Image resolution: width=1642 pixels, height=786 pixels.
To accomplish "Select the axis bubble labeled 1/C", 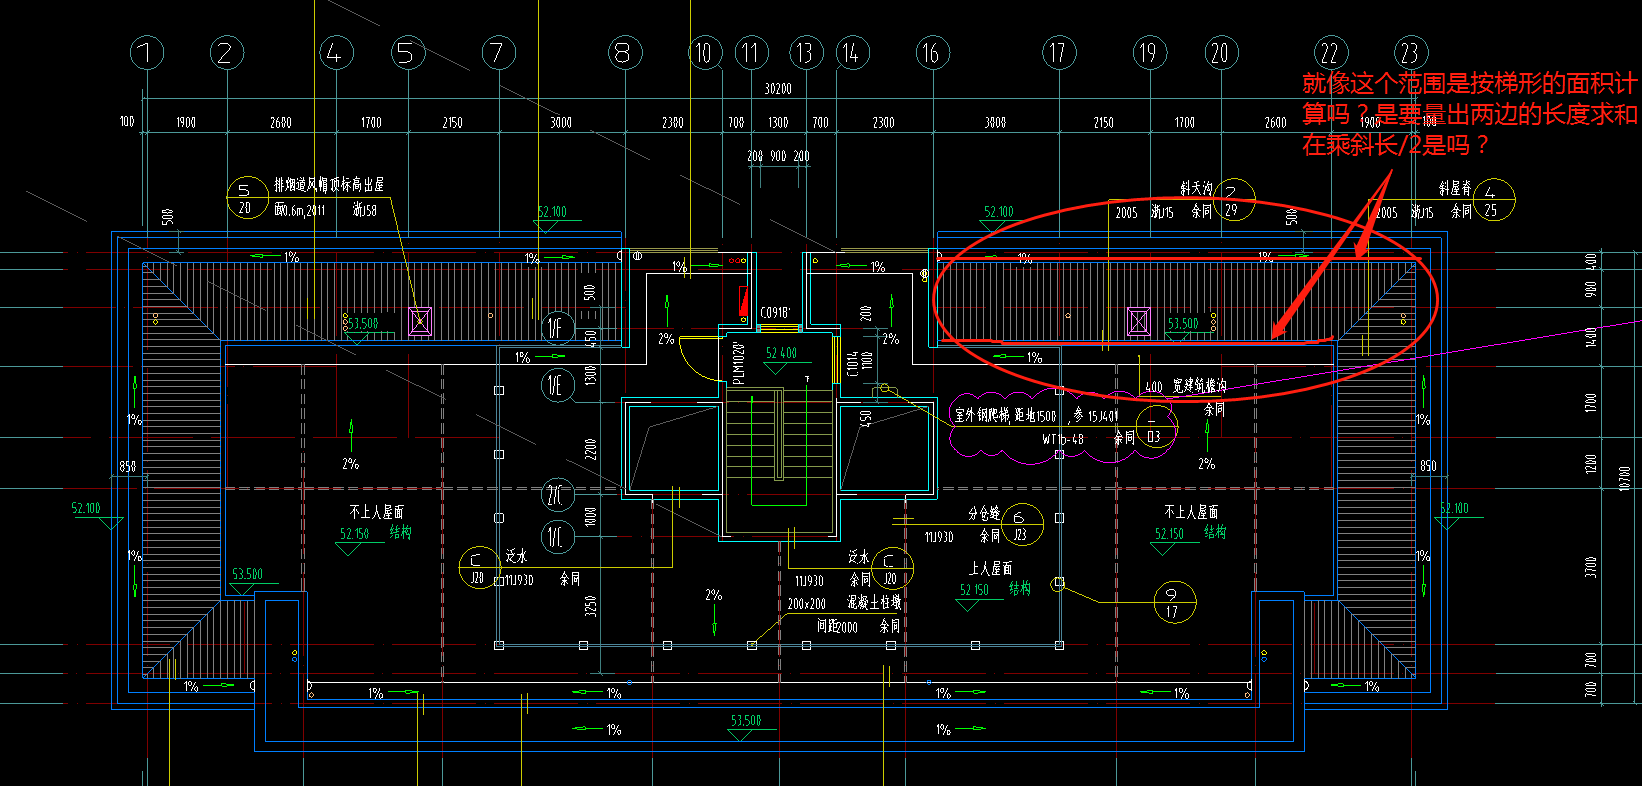I will point(557,537).
